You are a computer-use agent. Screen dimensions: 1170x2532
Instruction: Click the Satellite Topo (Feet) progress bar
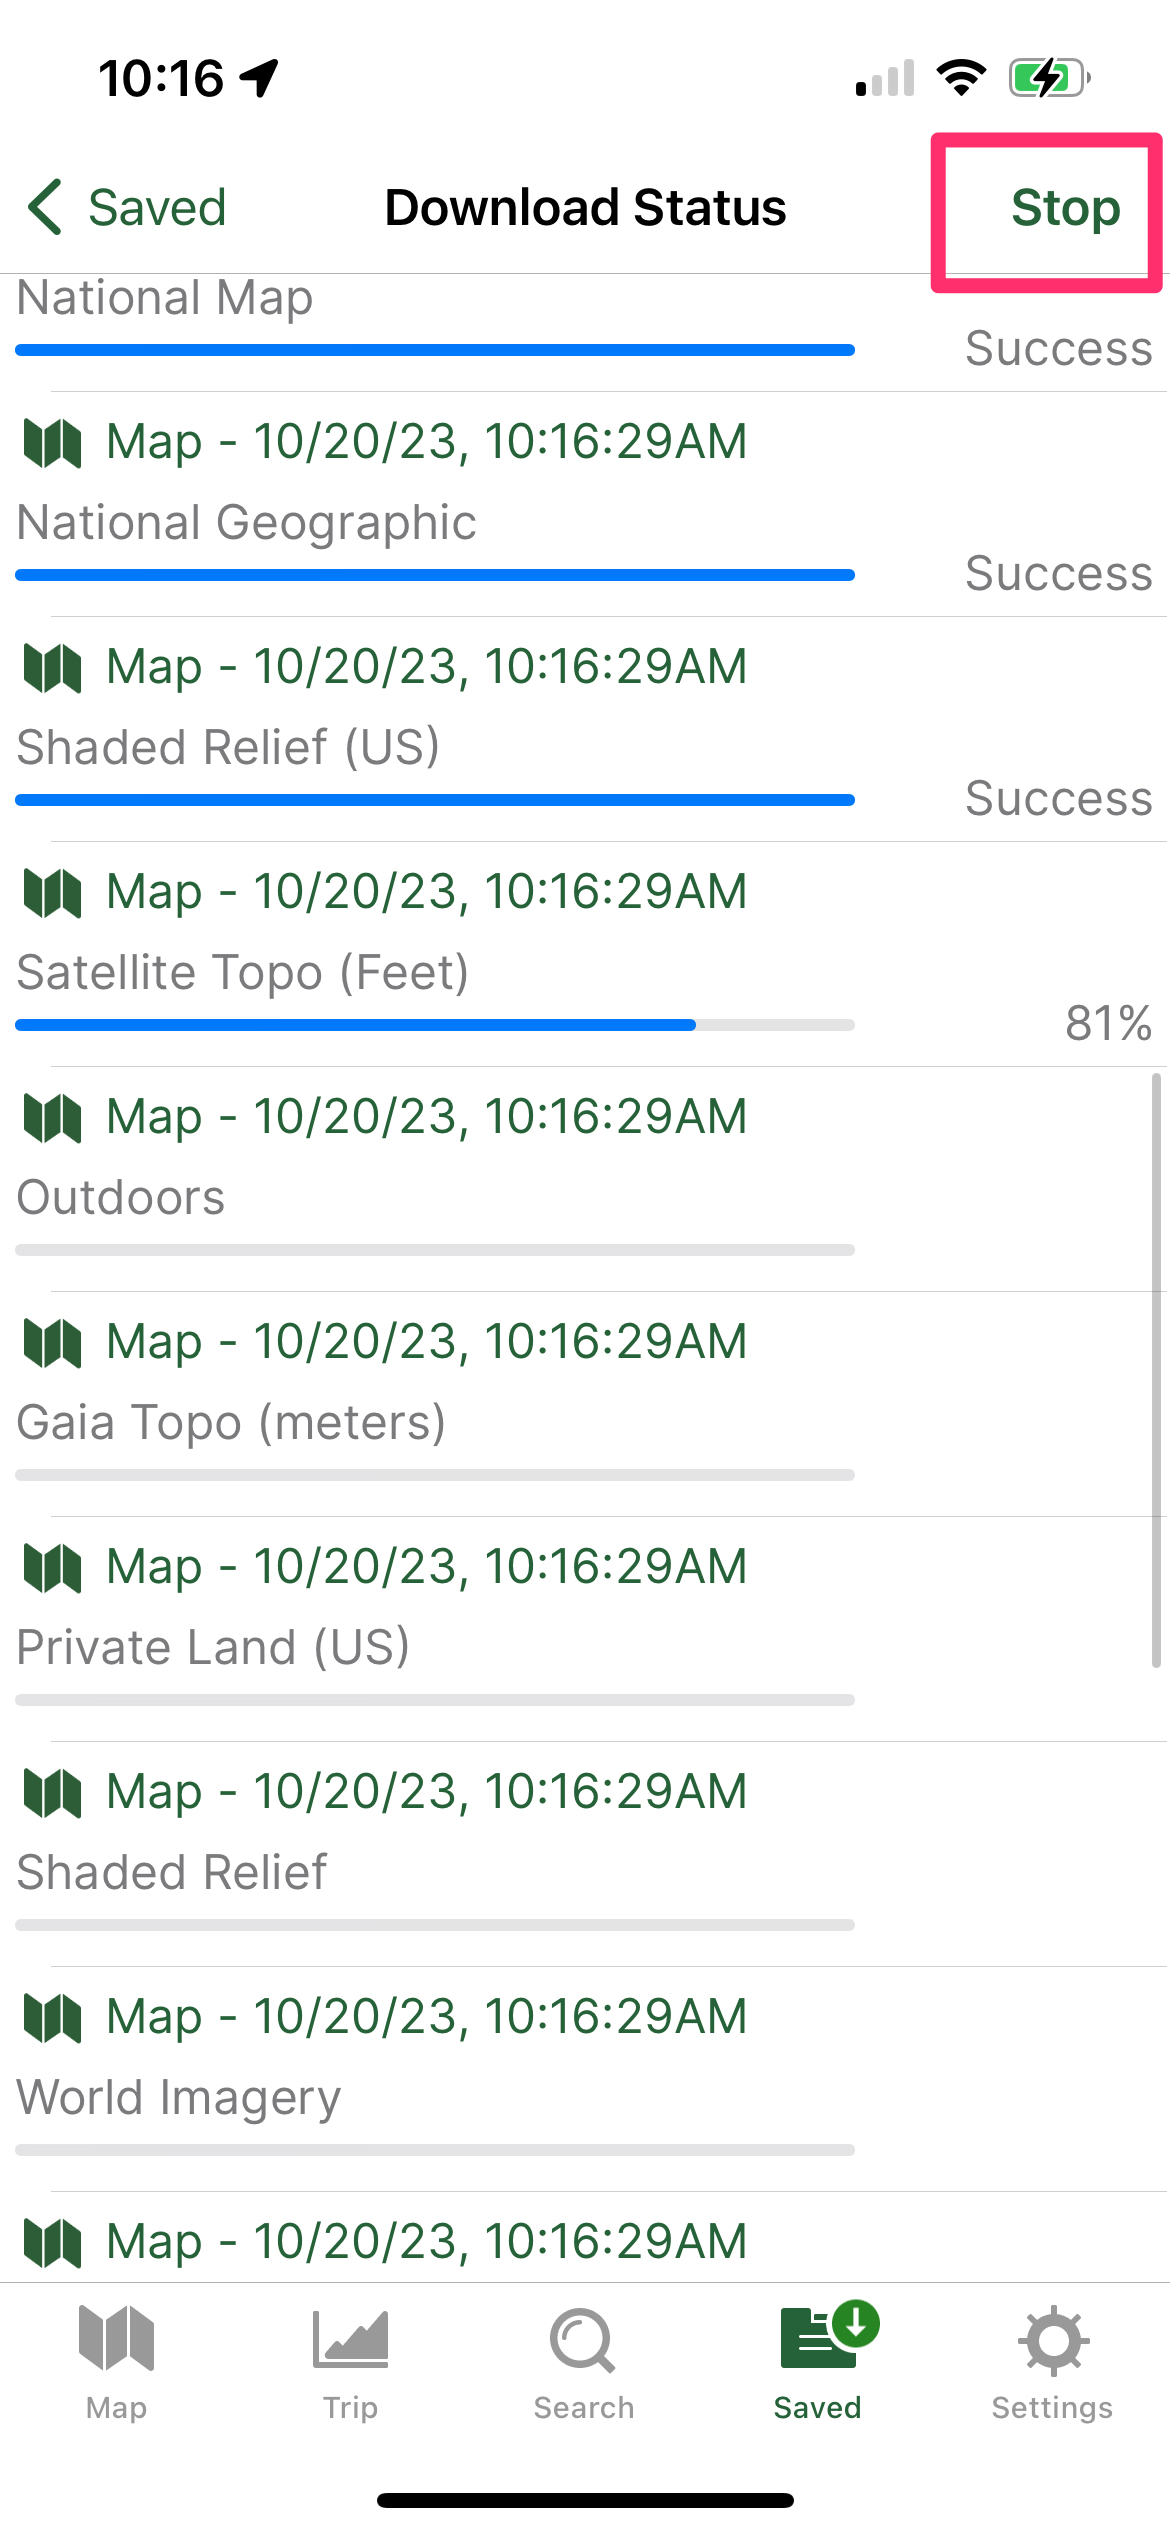coord(435,1025)
